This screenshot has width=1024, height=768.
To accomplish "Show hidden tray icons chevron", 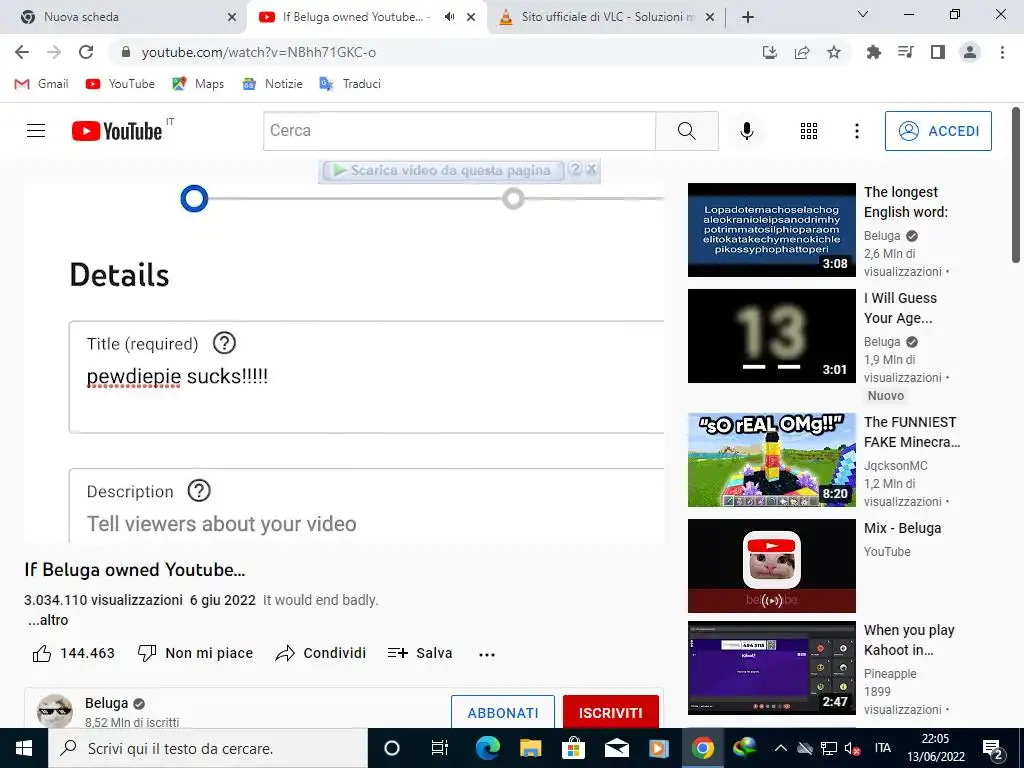I will (x=780, y=748).
